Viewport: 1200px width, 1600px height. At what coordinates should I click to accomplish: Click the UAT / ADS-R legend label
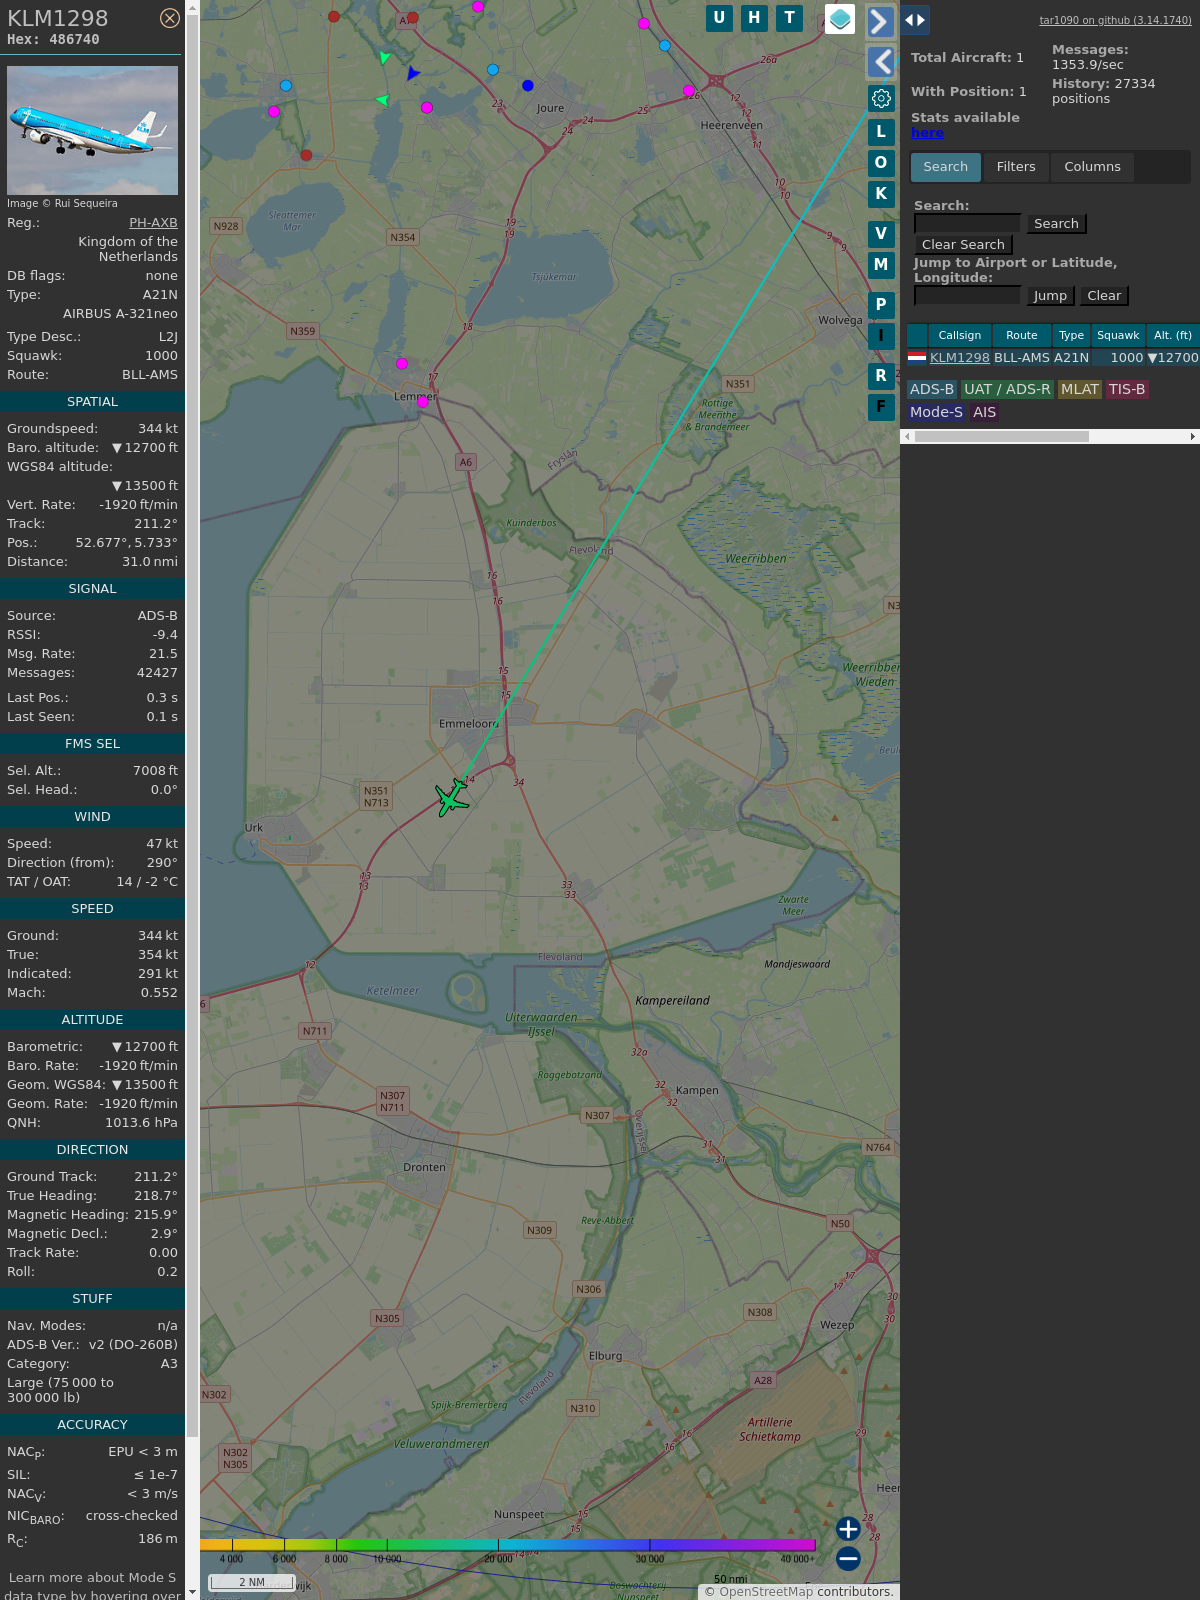tap(1007, 389)
